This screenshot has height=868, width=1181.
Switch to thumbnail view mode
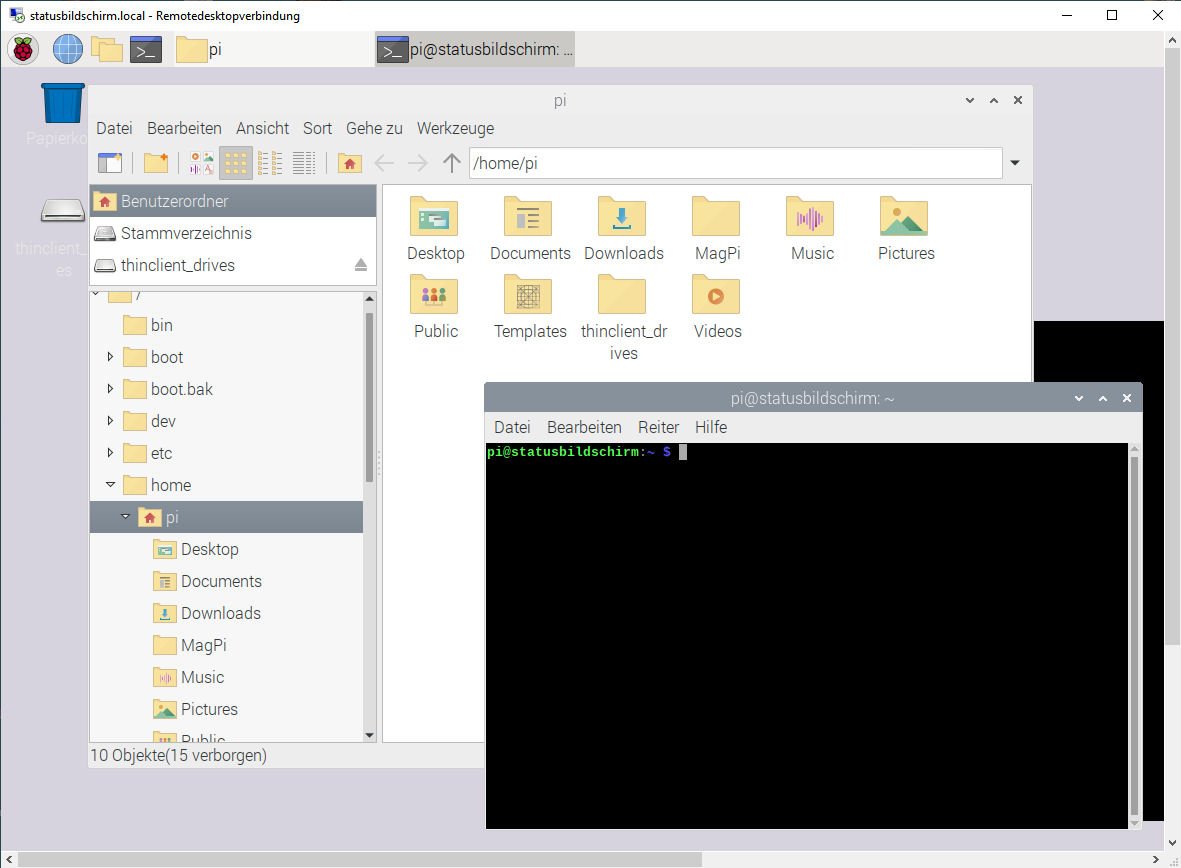pos(202,163)
